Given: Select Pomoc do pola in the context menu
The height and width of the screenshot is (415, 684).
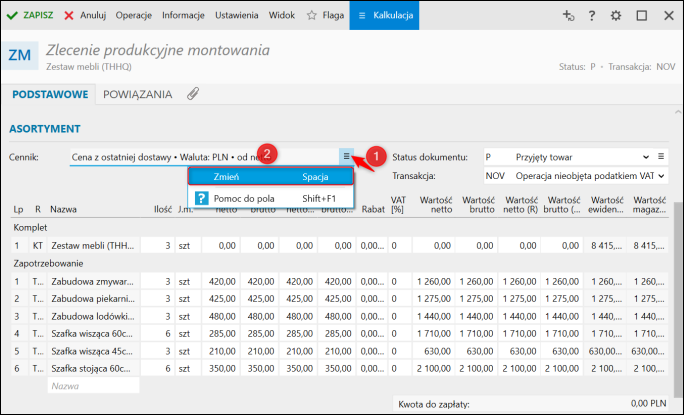Looking at the screenshot, I should pyautogui.click(x=244, y=199).
